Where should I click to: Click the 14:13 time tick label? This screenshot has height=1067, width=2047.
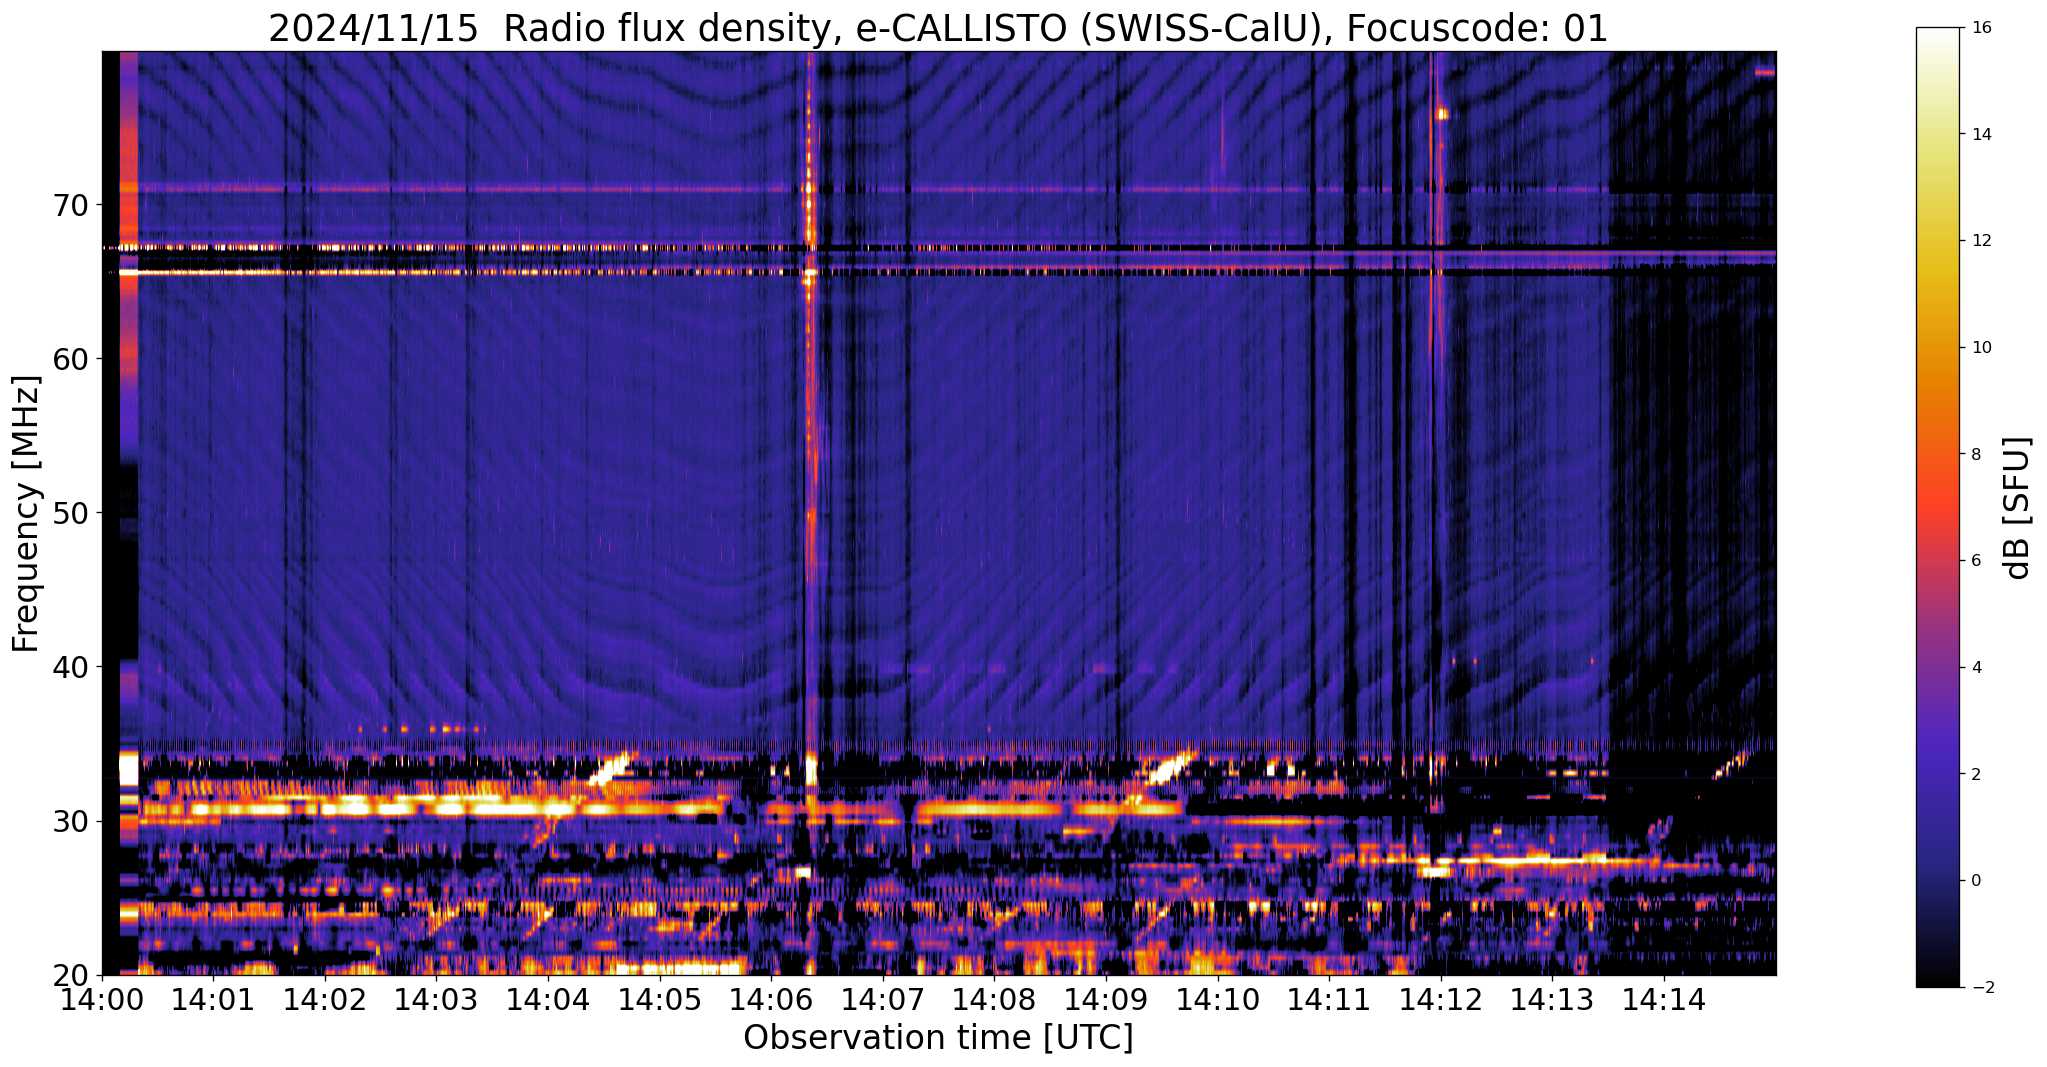click(x=1553, y=999)
